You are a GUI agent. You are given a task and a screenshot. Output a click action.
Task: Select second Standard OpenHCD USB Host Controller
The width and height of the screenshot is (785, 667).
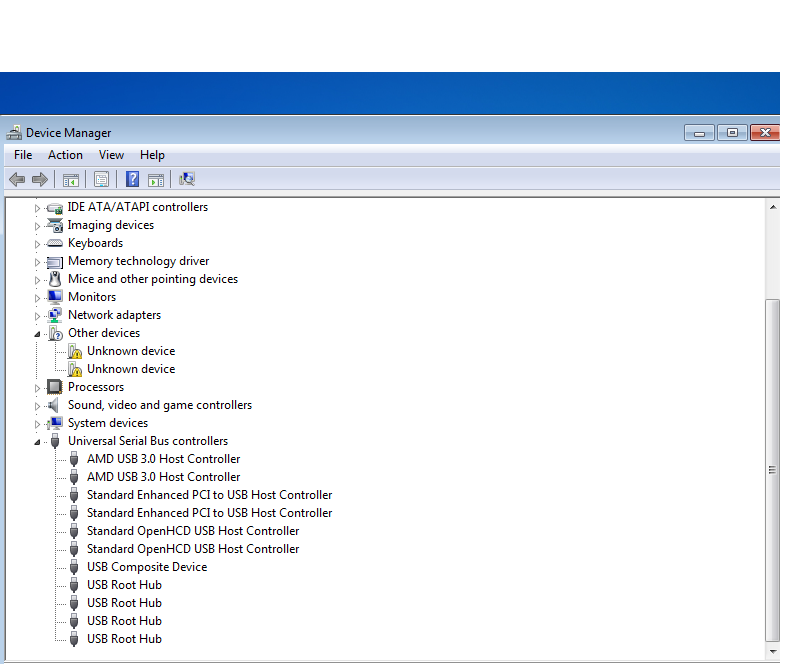coord(193,549)
